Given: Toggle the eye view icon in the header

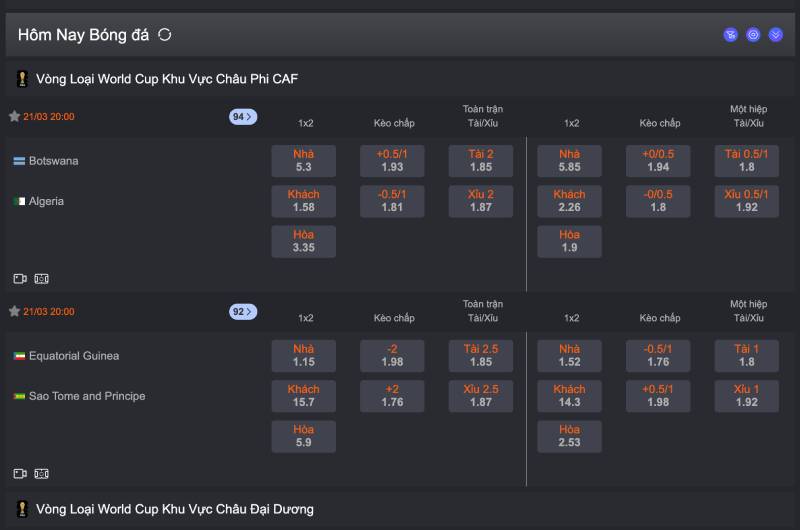Looking at the screenshot, I should pos(753,35).
